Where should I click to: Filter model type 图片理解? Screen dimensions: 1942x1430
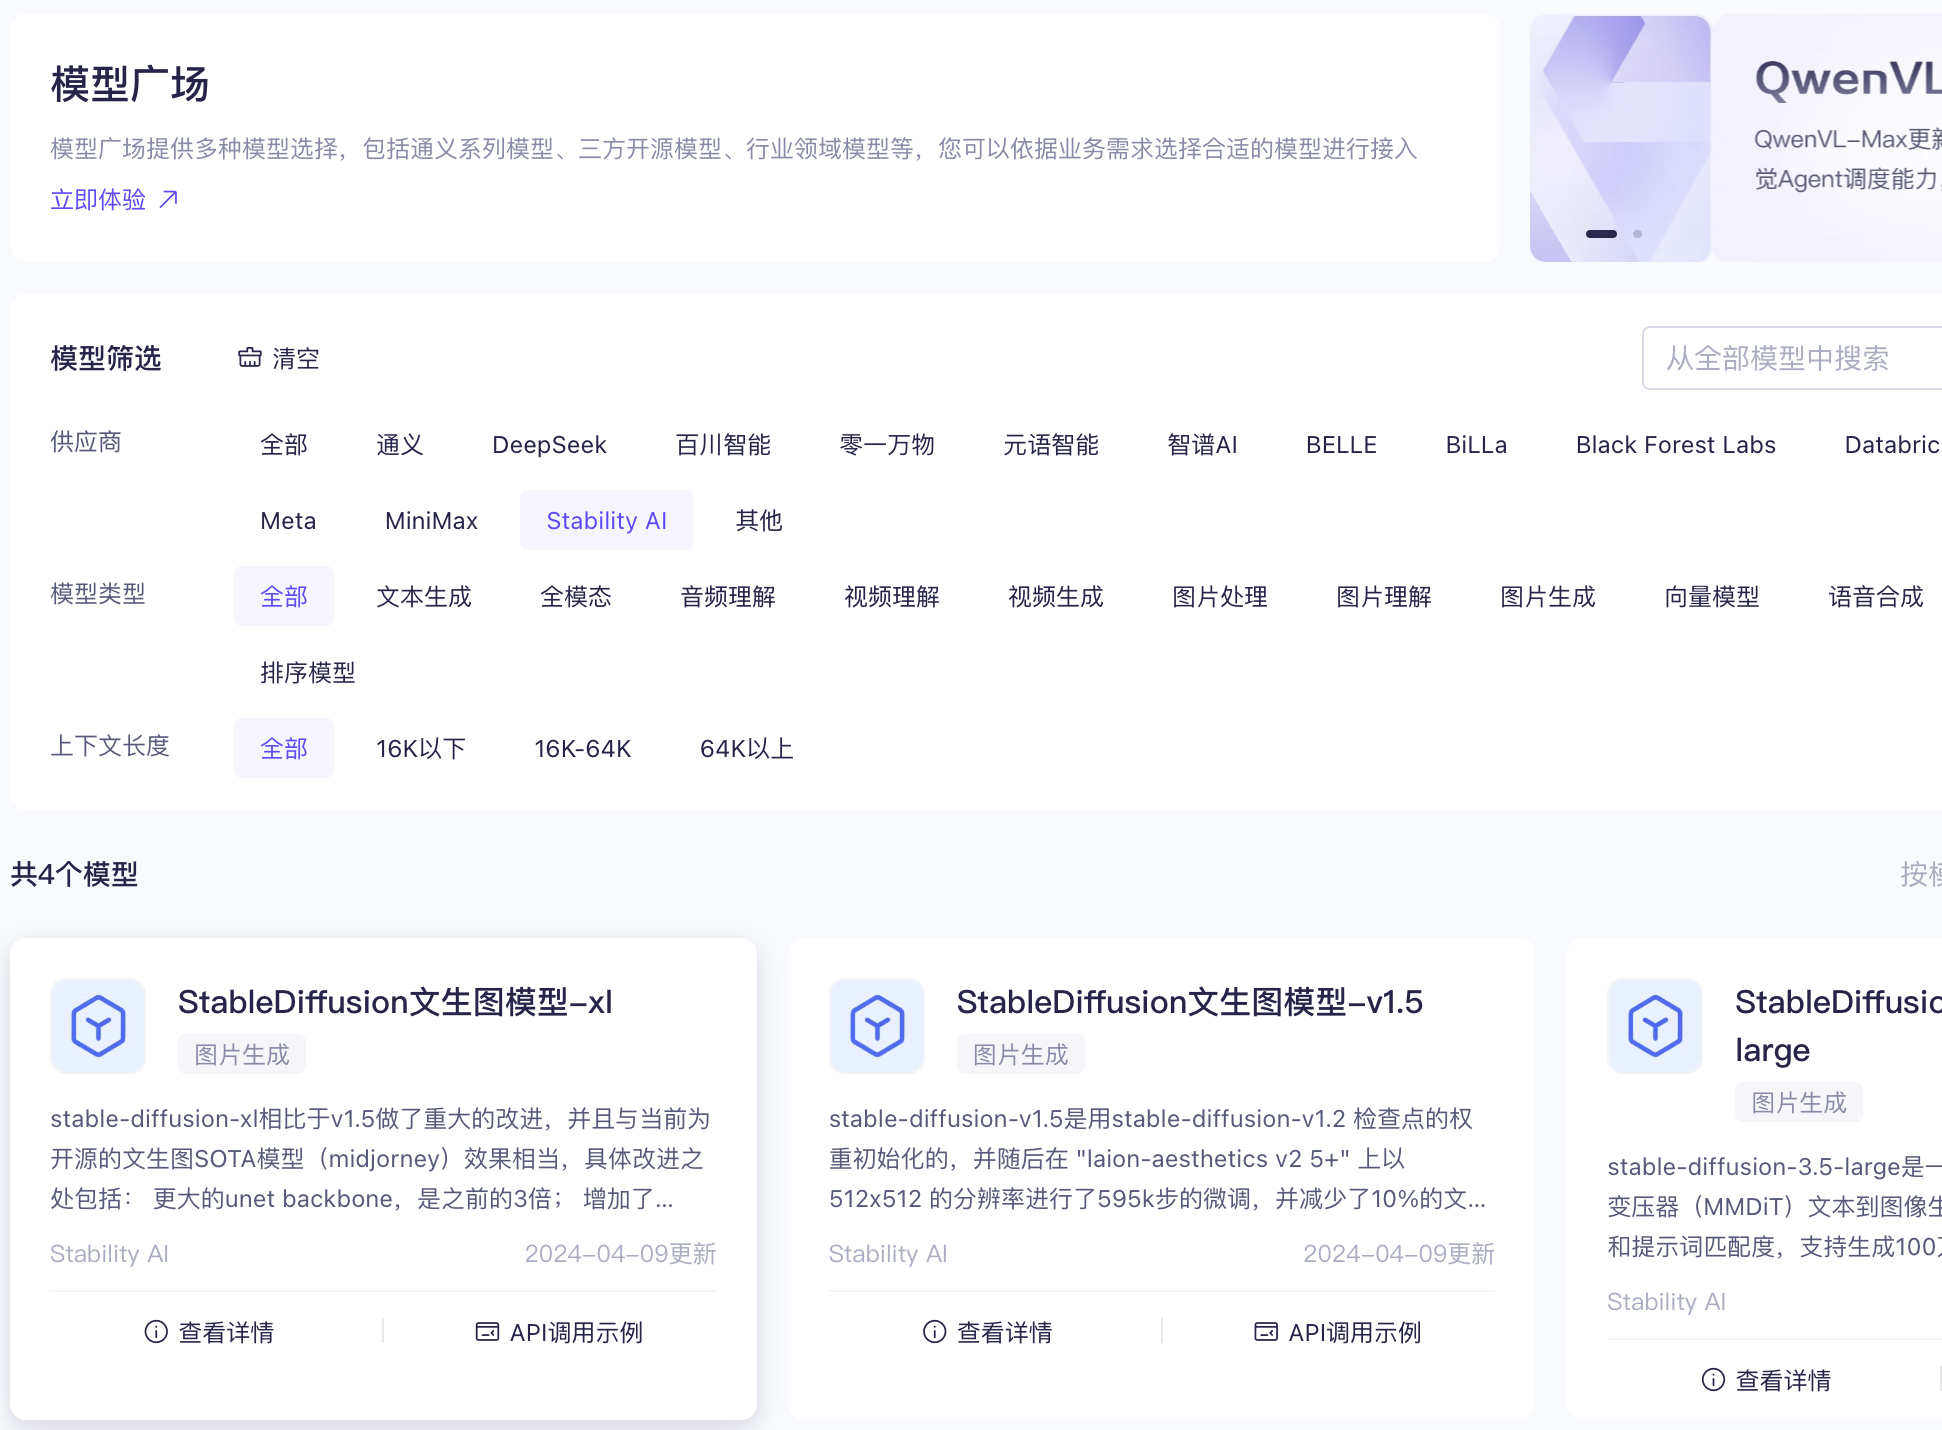(1384, 597)
